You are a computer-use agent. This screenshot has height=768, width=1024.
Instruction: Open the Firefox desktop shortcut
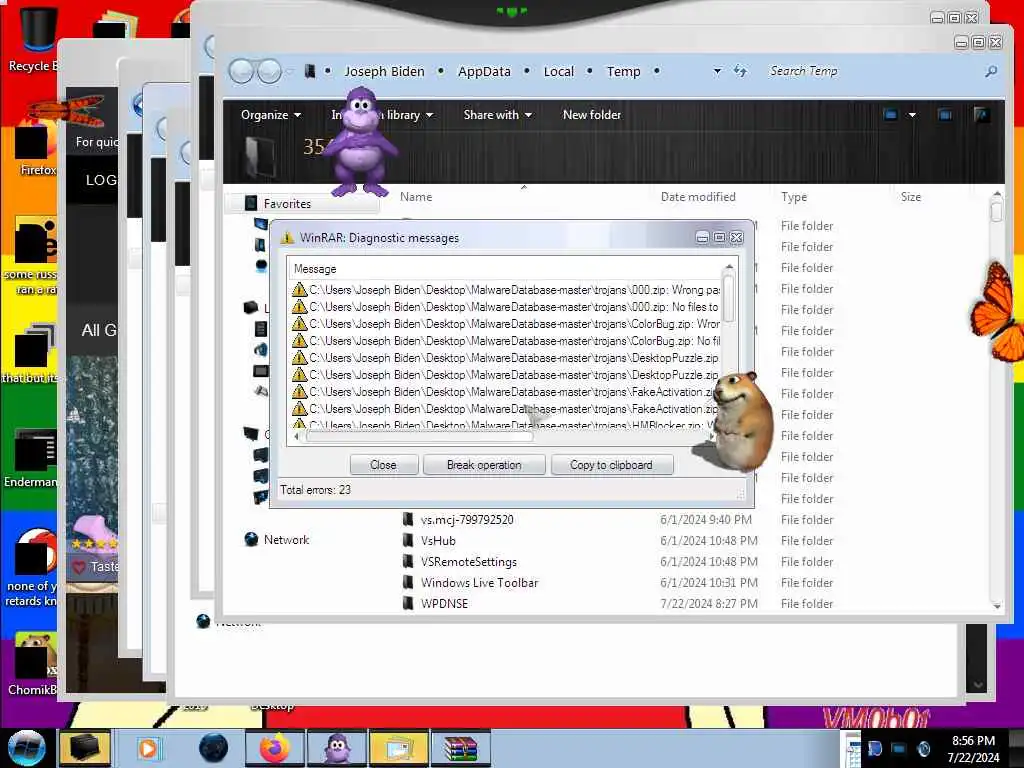pos(35,147)
